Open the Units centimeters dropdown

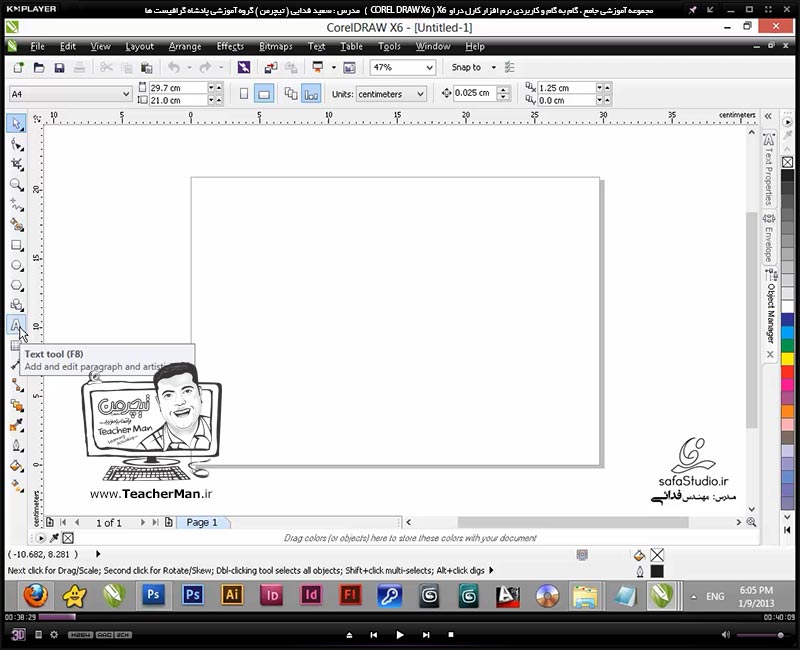(x=420, y=94)
